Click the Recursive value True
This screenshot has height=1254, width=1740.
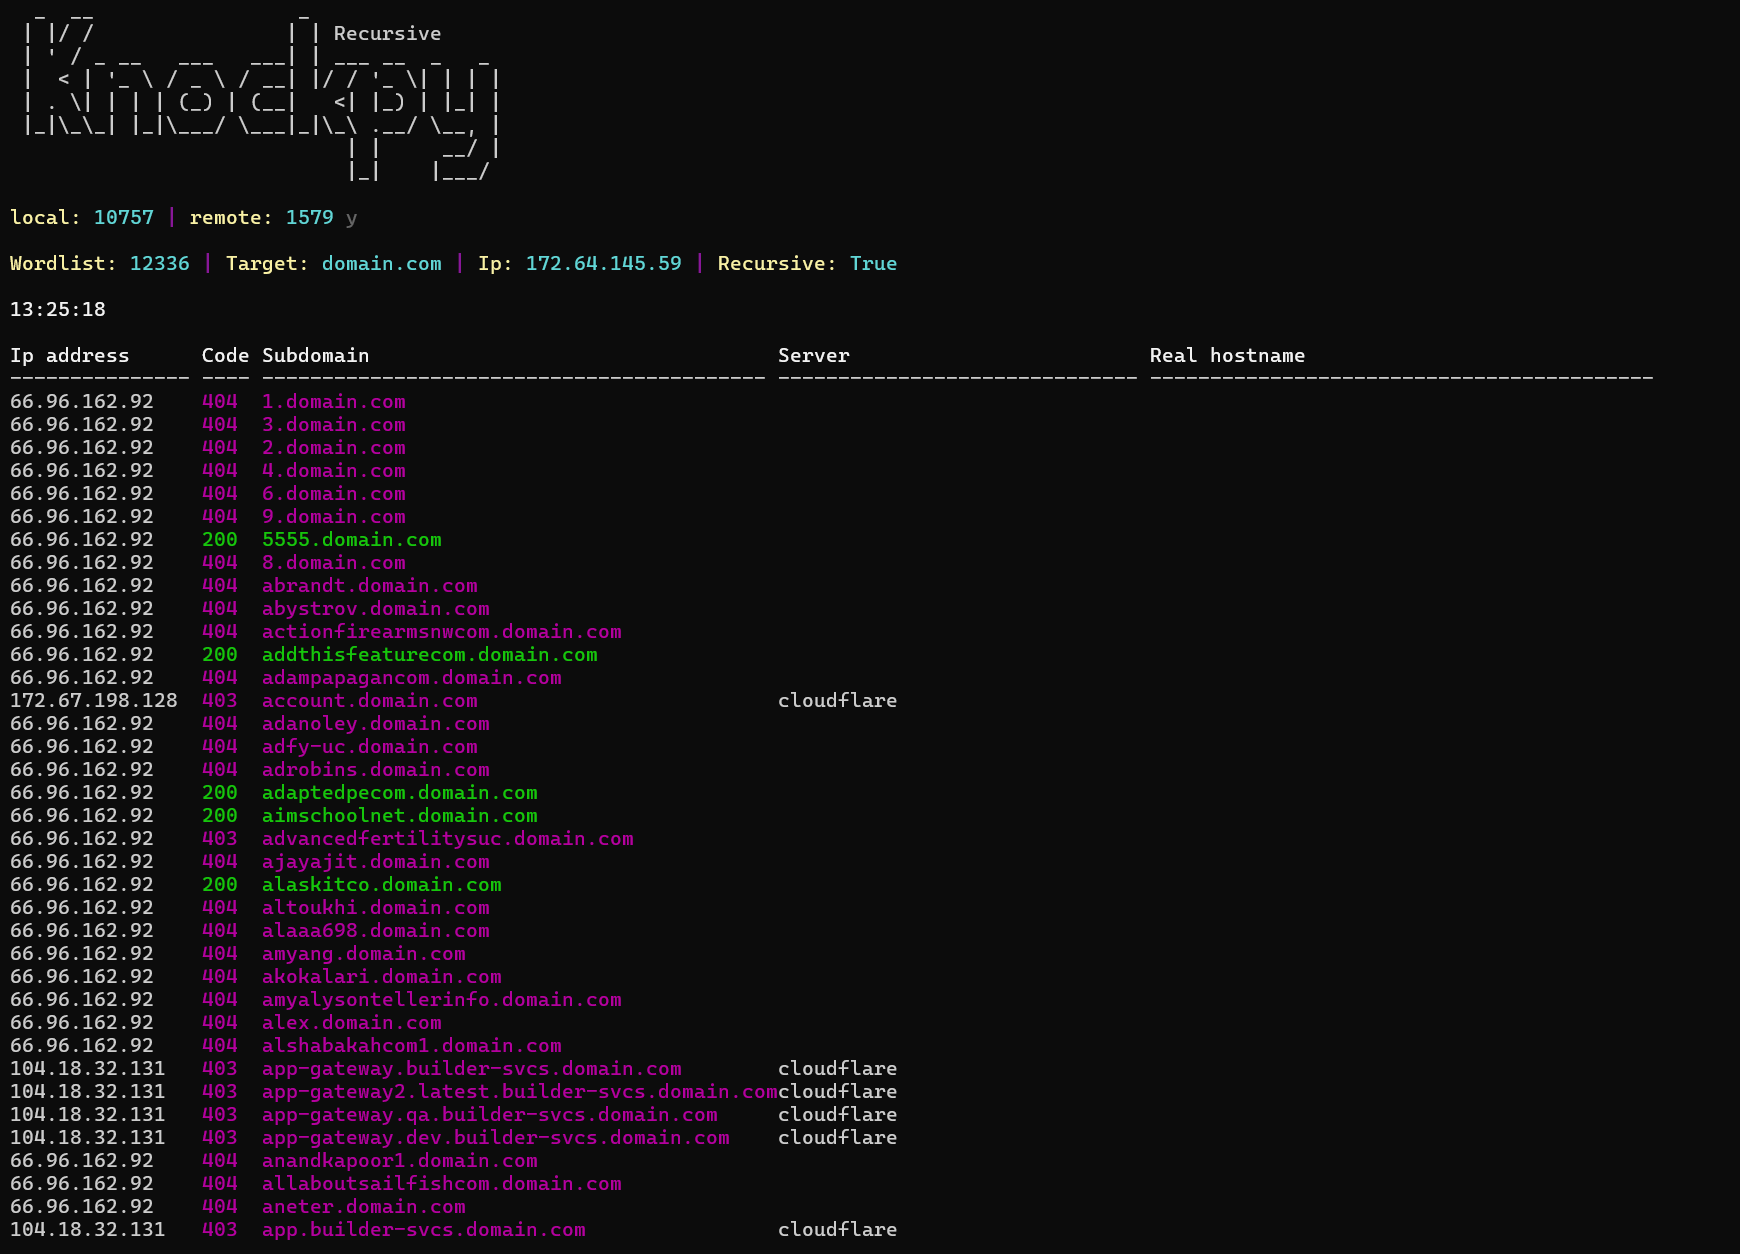click(x=874, y=263)
